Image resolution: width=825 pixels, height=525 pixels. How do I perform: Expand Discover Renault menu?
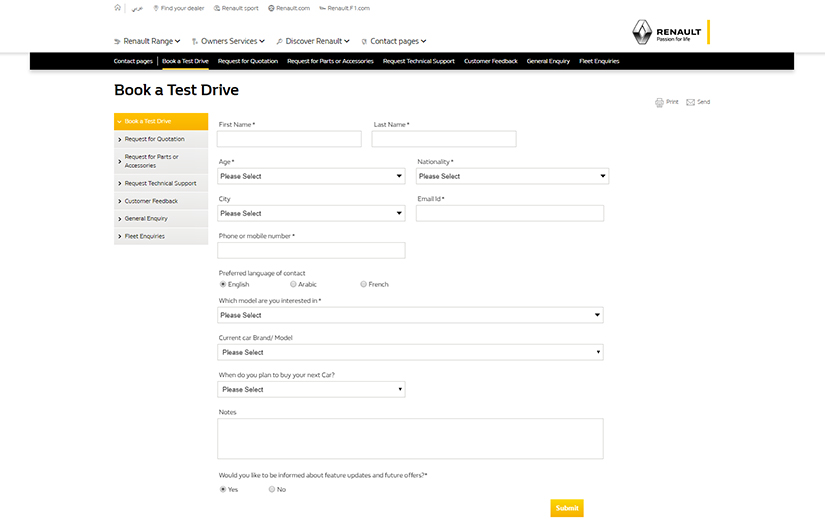tap(313, 41)
